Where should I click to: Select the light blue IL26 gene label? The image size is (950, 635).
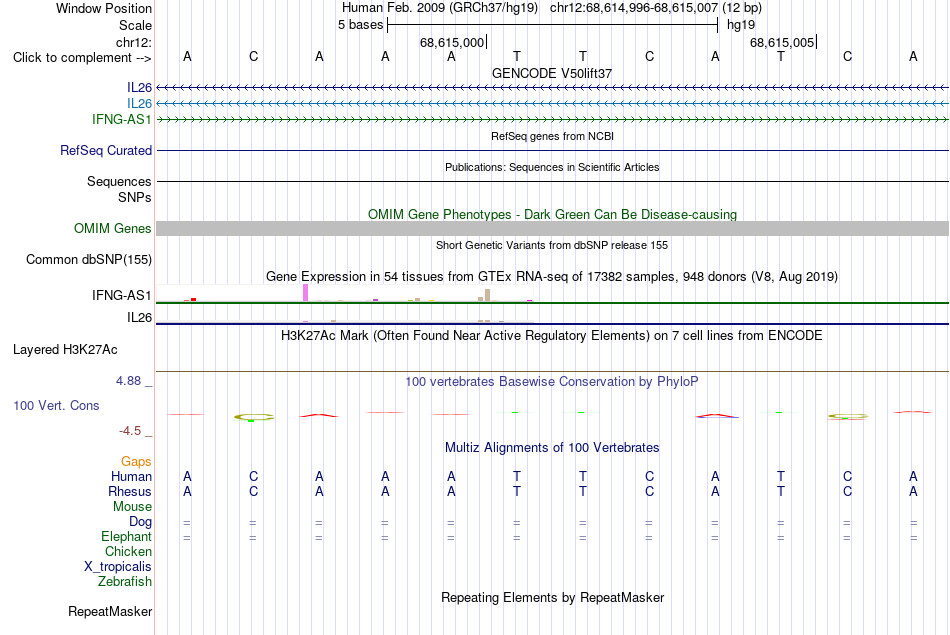[x=139, y=104]
